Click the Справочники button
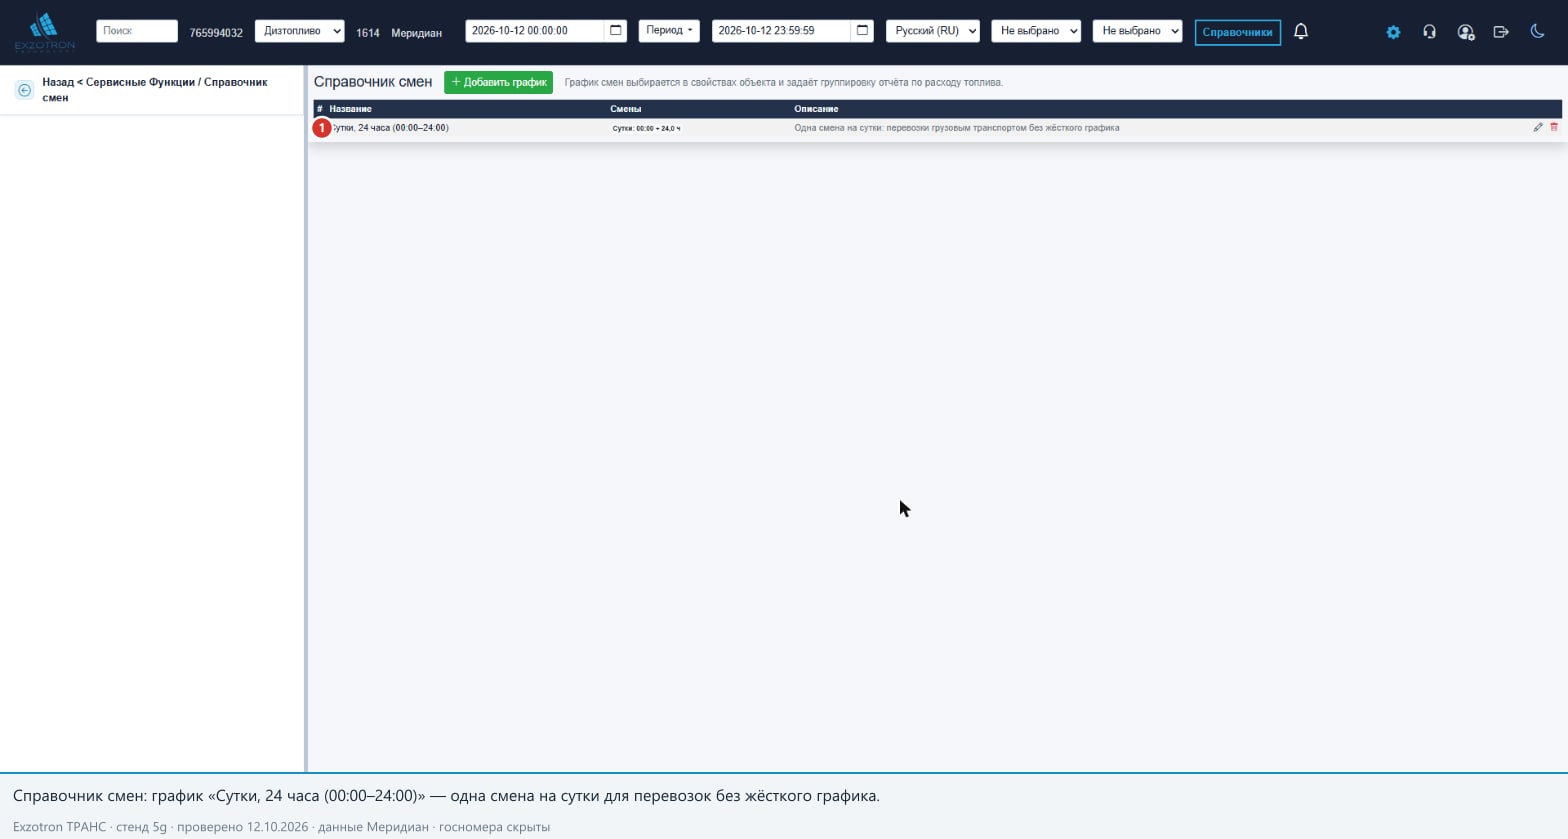1568x839 pixels. (1237, 32)
